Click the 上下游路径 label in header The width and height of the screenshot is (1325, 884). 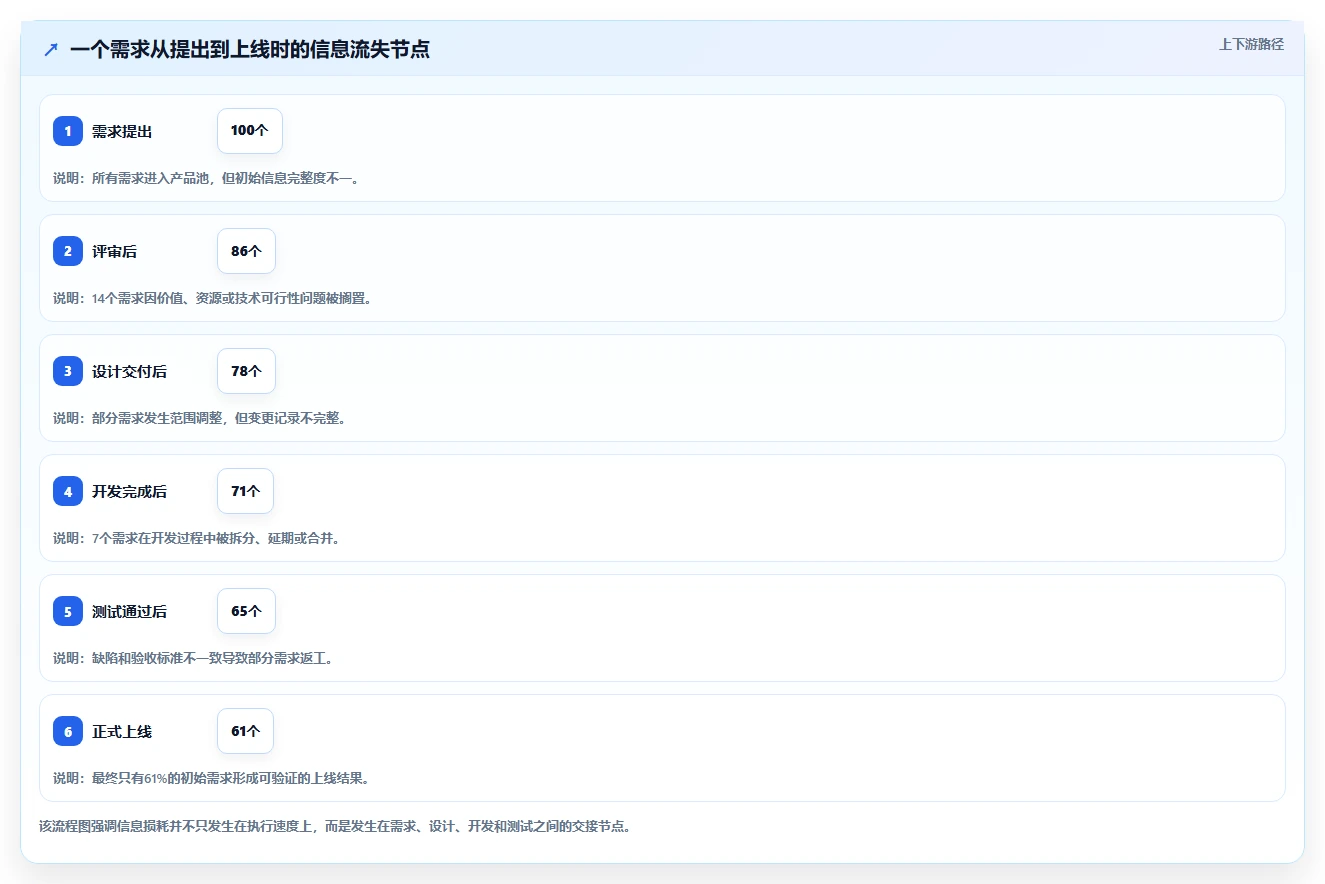[x=1251, y=44]
